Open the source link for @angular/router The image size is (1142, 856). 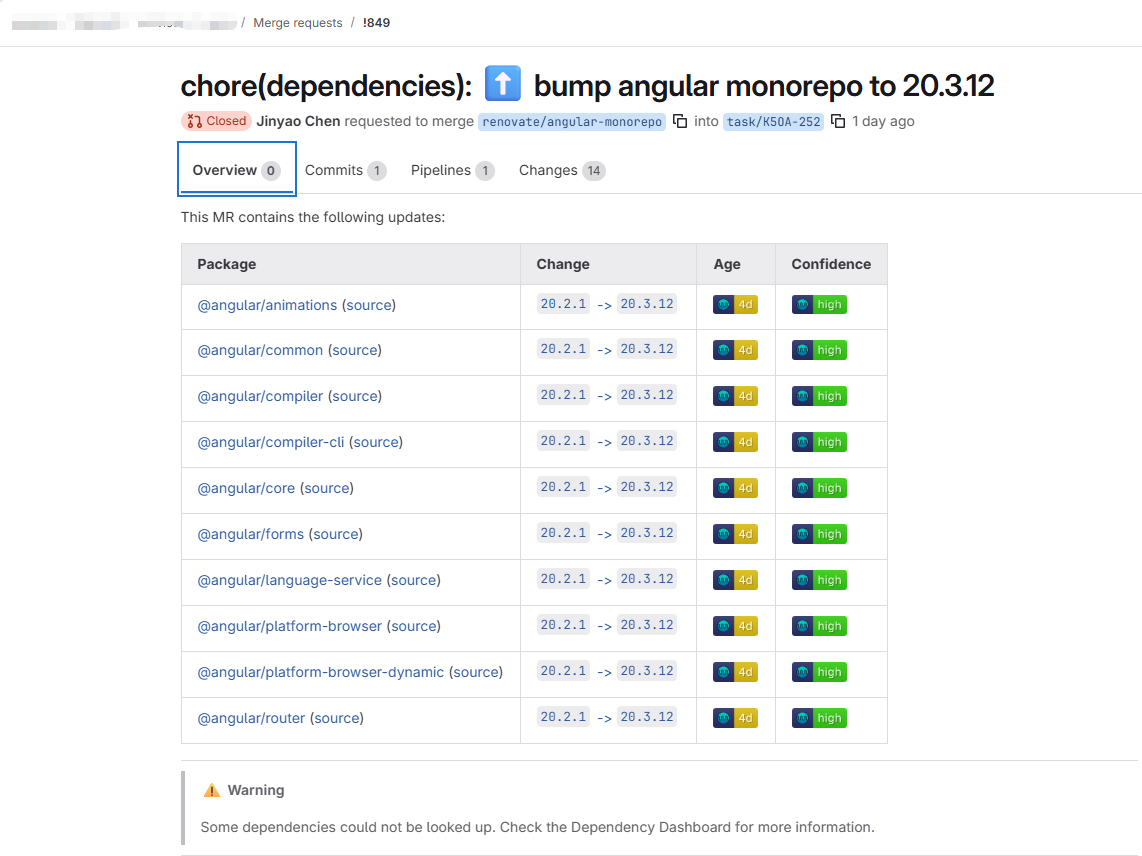click(x=336, y=718)
